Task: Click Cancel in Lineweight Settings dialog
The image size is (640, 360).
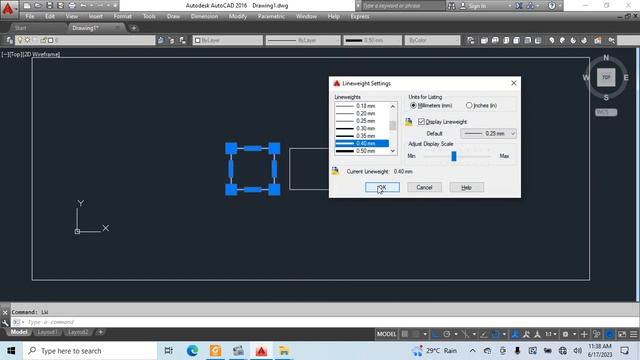Action: 424,187
